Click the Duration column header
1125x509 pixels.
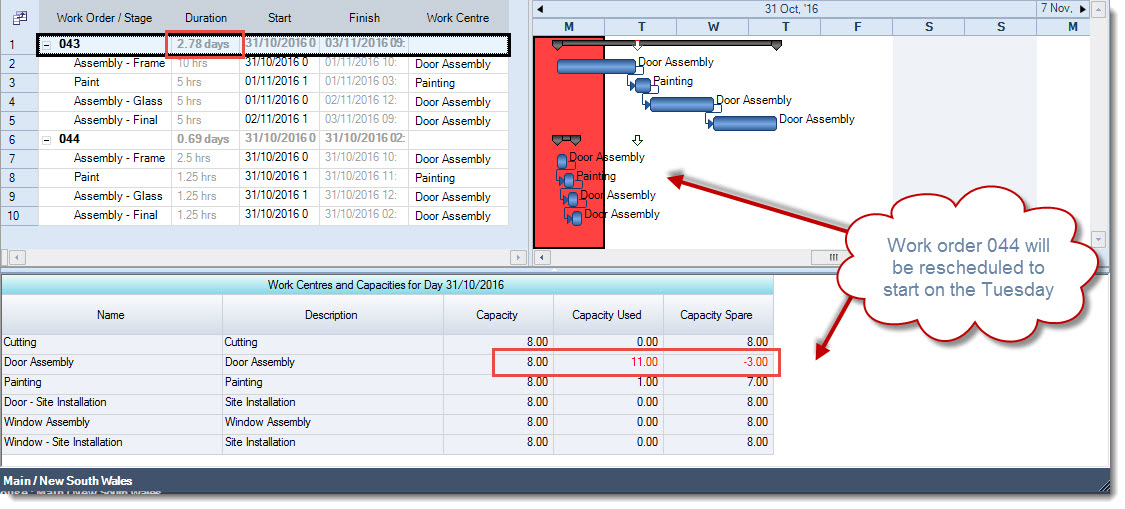pyautogui.click(x=206, y=18)
